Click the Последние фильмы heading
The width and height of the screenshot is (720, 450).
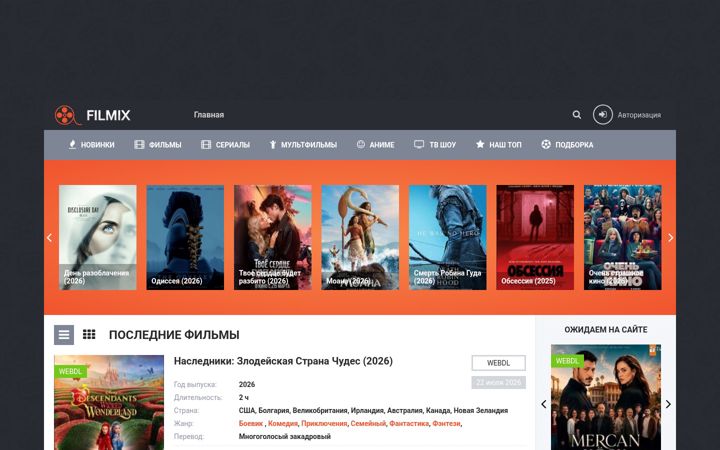(x=174, y=335)
